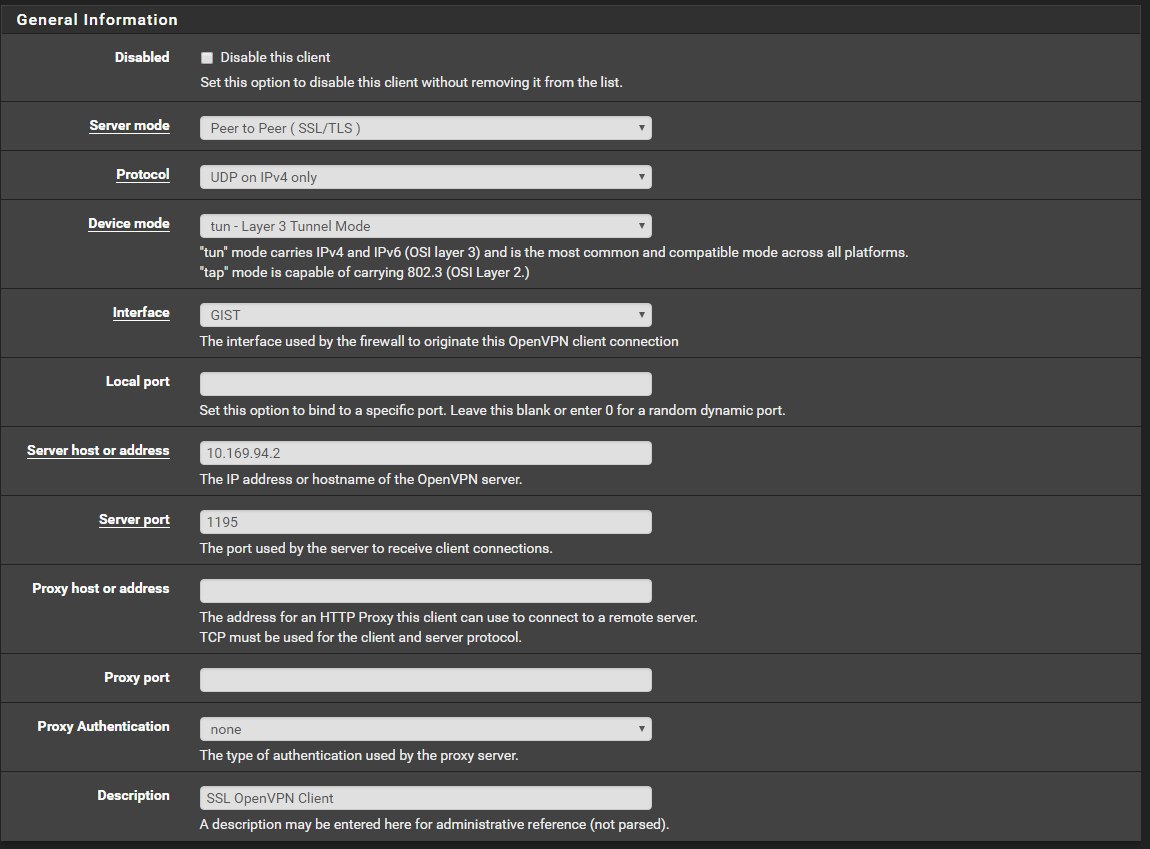
Task: Click the Server port field showing 1195
Action: (425, 522)
